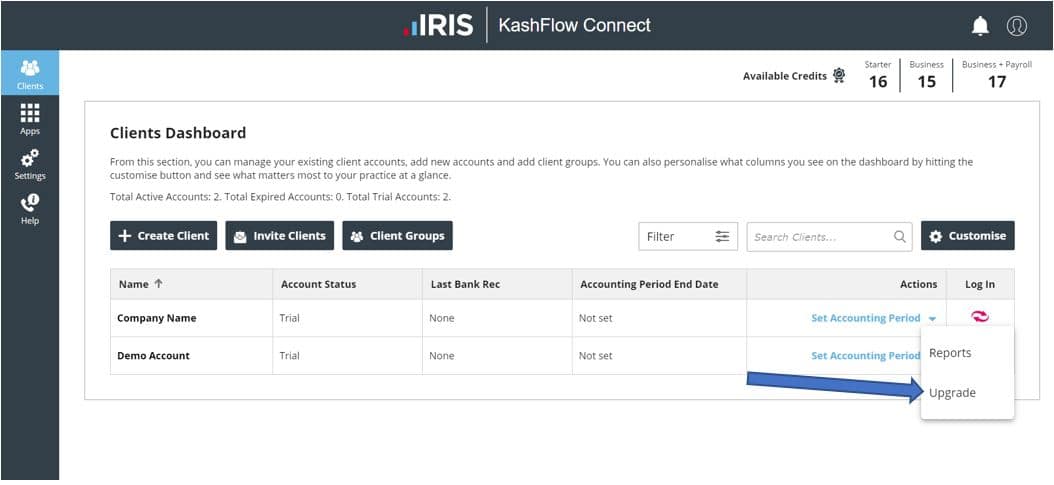Click the notifications bell icon

click(x=980, y=26)
